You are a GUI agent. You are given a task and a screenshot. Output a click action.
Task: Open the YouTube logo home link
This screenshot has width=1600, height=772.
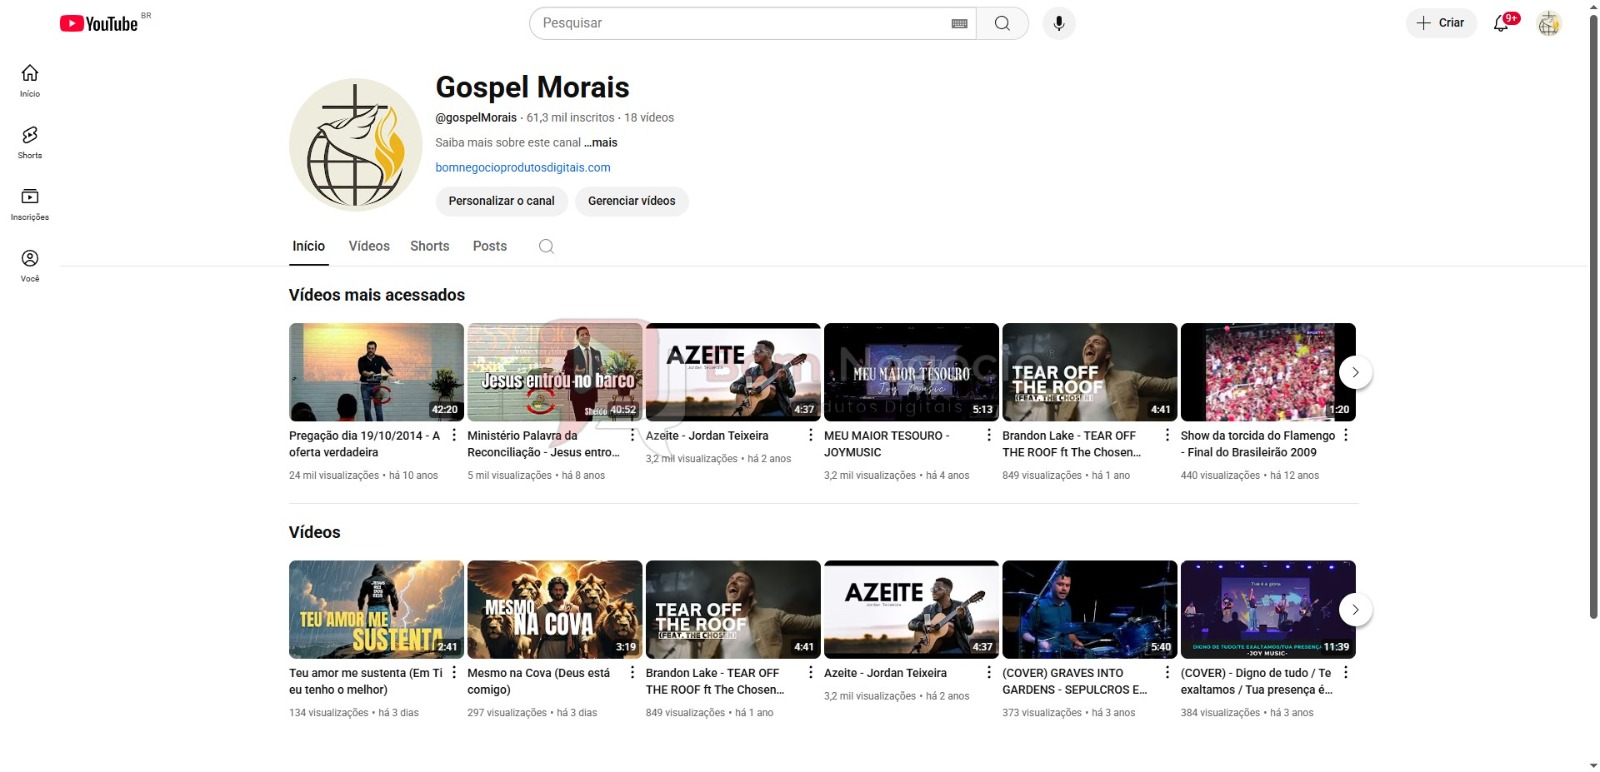coord(99,23)
